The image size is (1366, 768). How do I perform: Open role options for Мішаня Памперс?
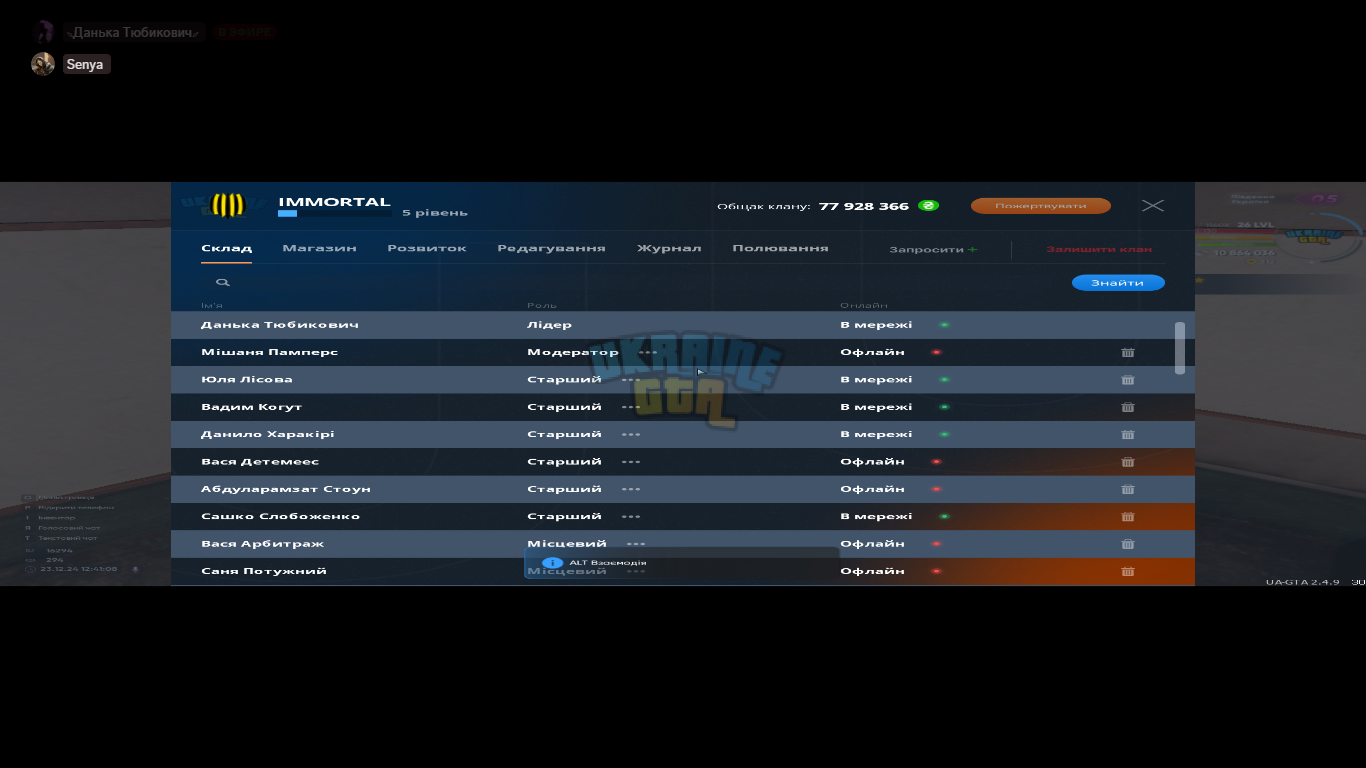click(648, 353)
